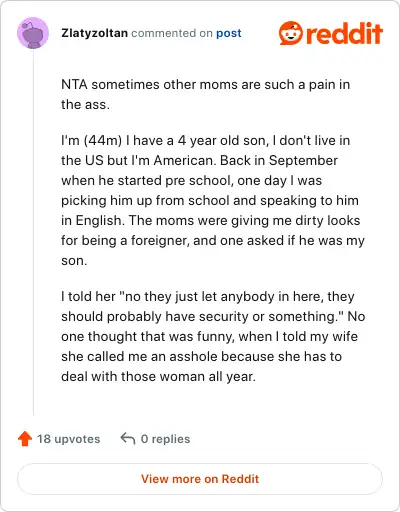
Task: Click the paragraph starting "I told her"
Action: point(213,336)
